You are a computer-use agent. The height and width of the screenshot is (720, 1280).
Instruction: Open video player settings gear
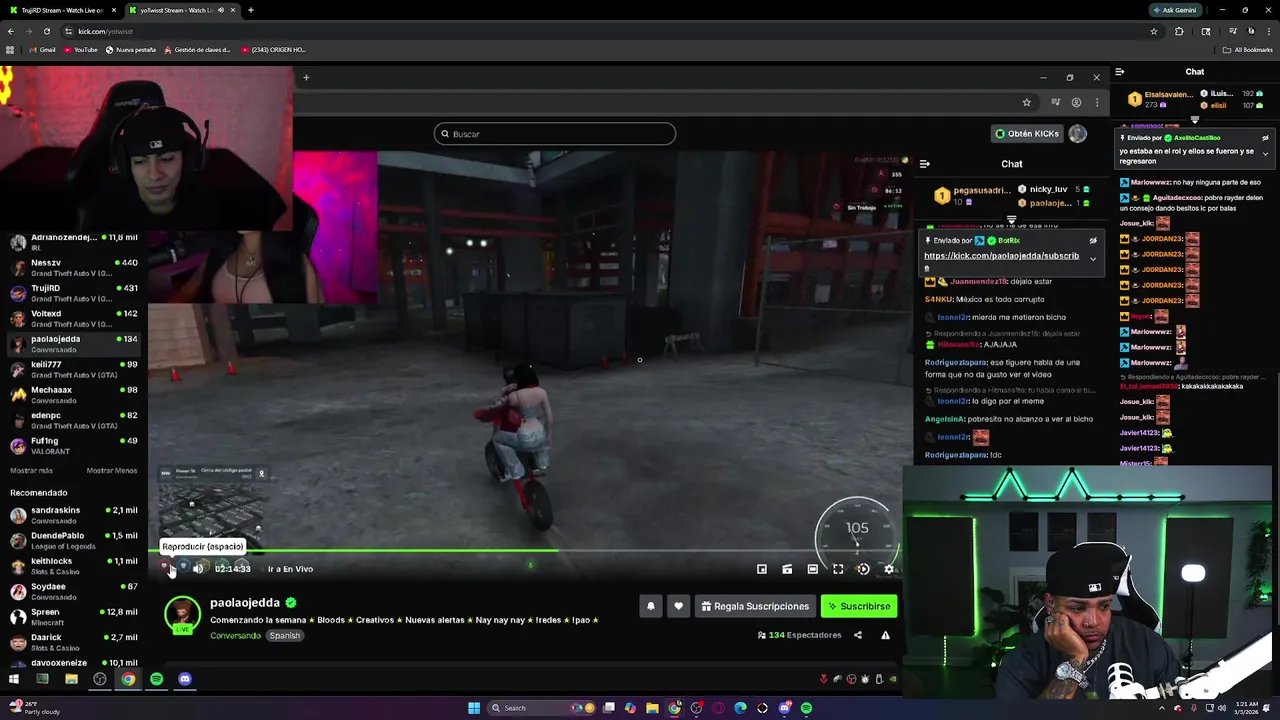pos(889,569)
